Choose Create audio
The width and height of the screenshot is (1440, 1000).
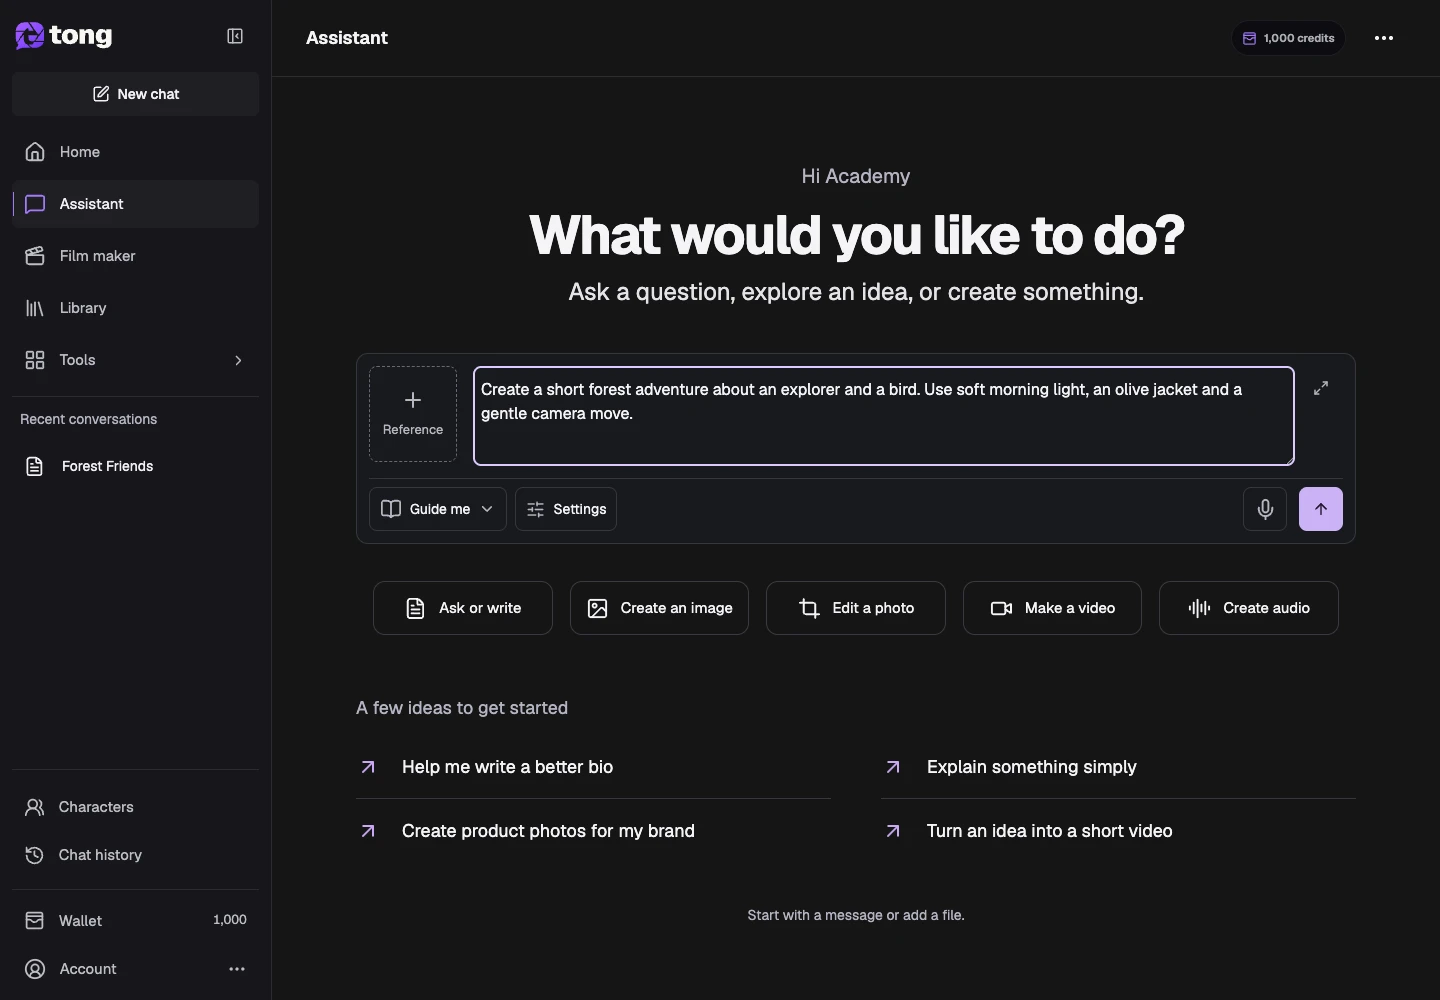click(1249, 608)
